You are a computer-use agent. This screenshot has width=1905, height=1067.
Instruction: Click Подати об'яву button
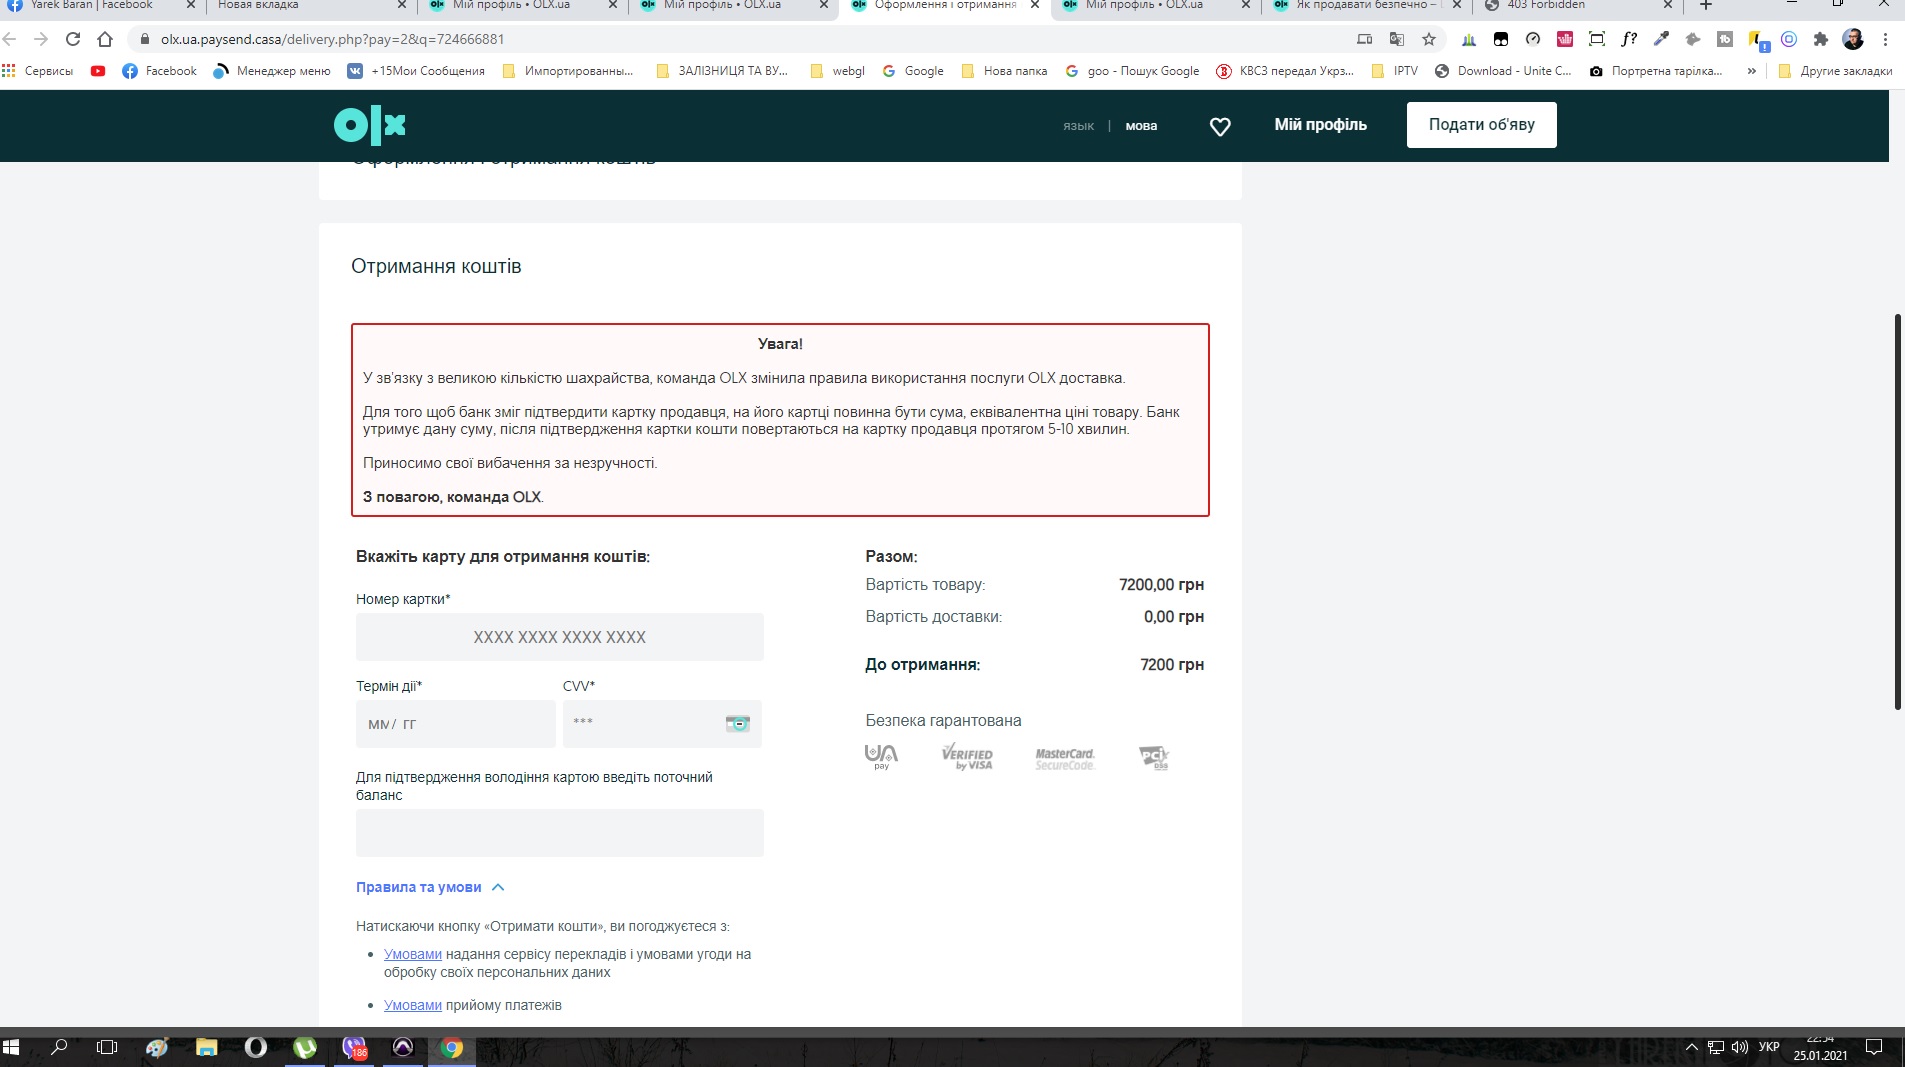[x=1481, y=125]
